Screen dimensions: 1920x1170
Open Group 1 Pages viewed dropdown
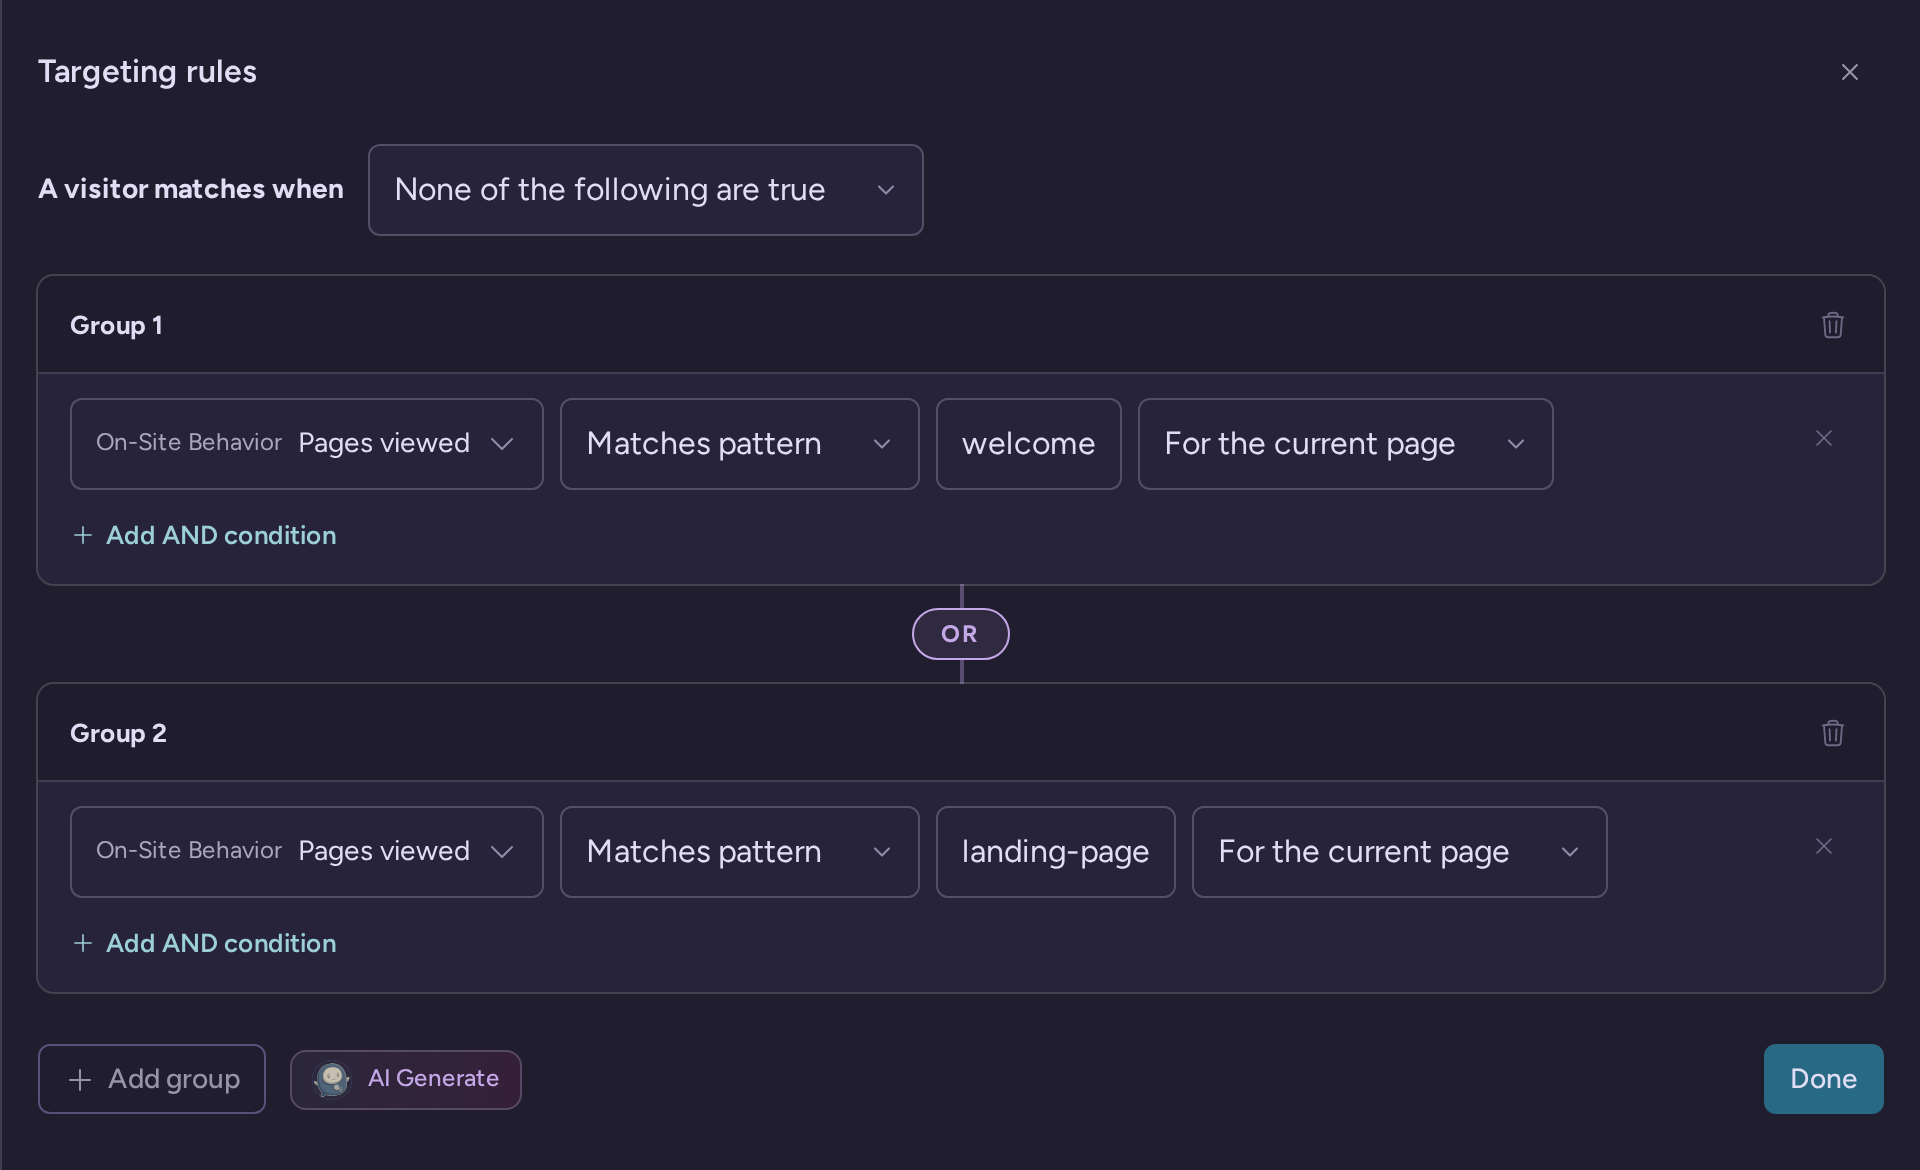pos(306,444)
